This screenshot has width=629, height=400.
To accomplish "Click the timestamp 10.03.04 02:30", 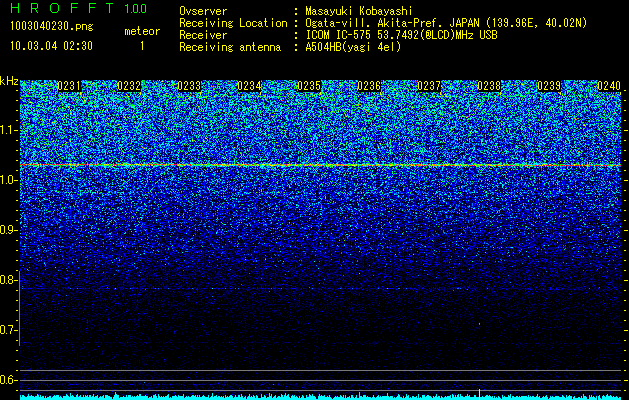I will point(51,46).
